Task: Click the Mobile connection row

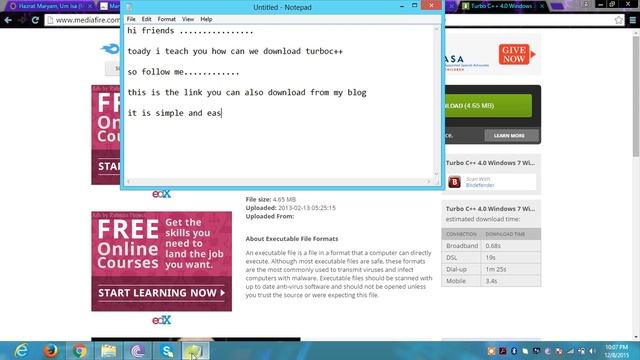Action: coord(491,281)
